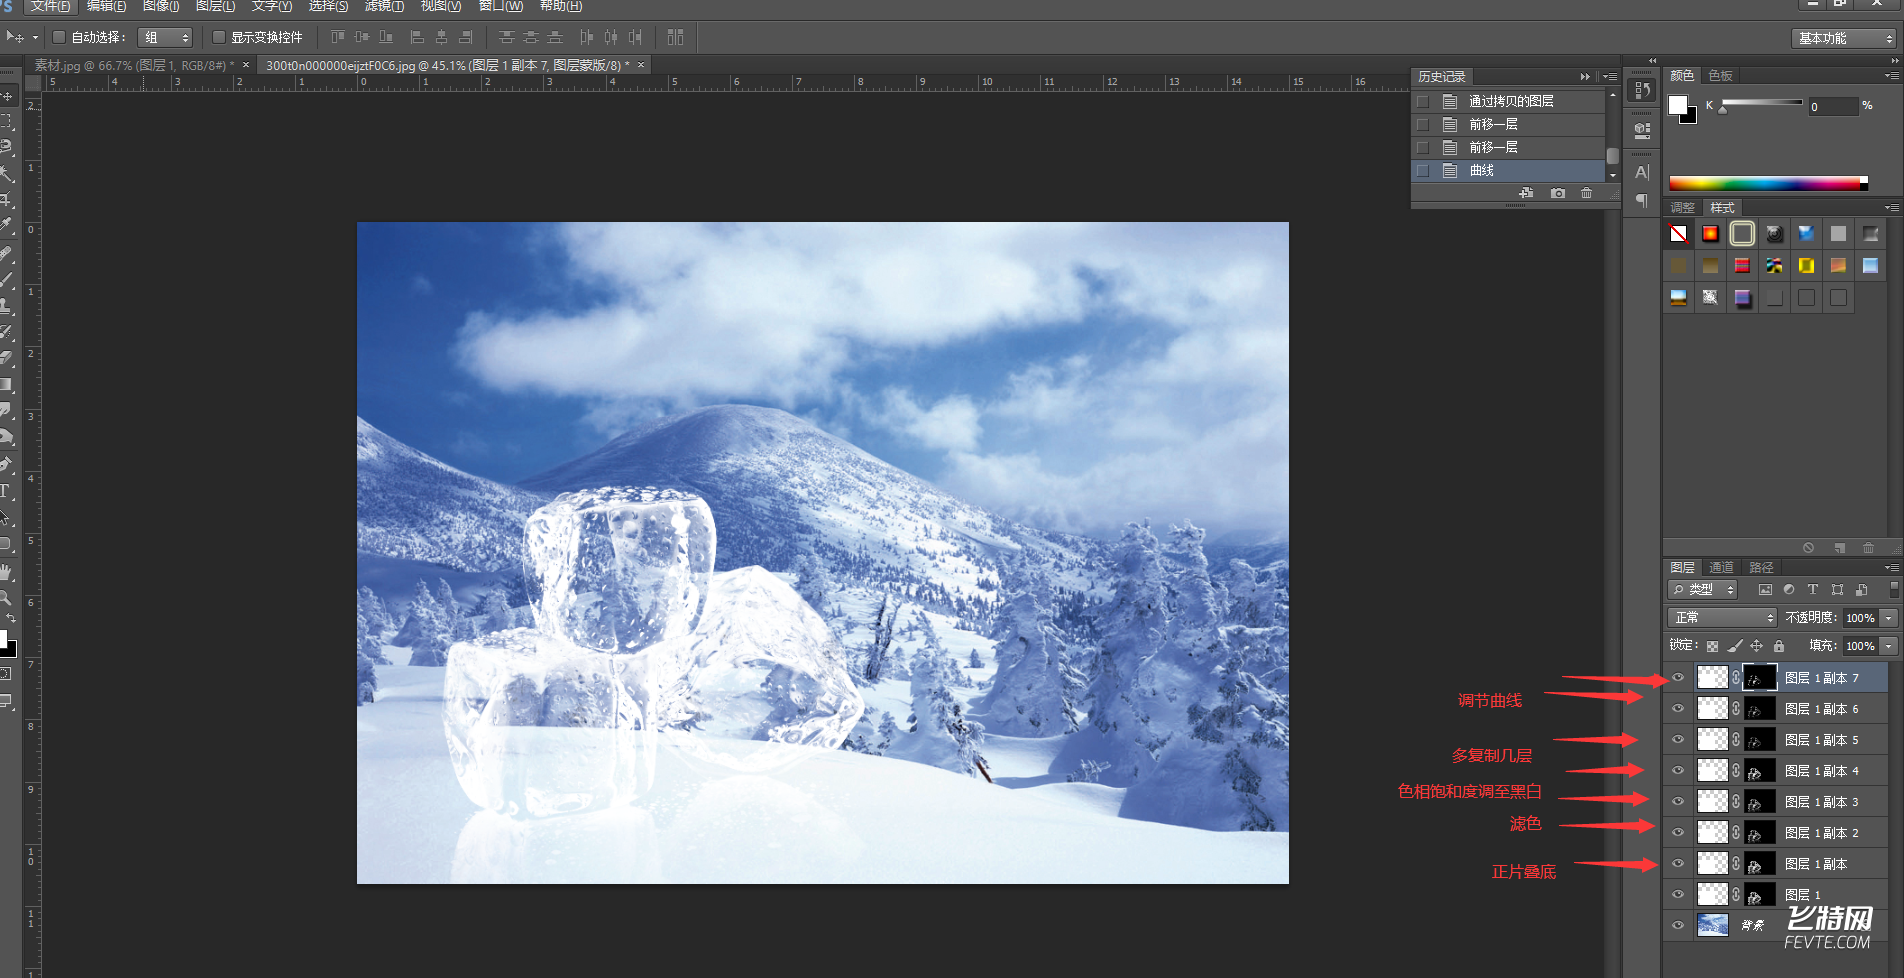Open the 滤镜 menu
1904x978 pixels.
pyautogui.click(x=384, y=6)
